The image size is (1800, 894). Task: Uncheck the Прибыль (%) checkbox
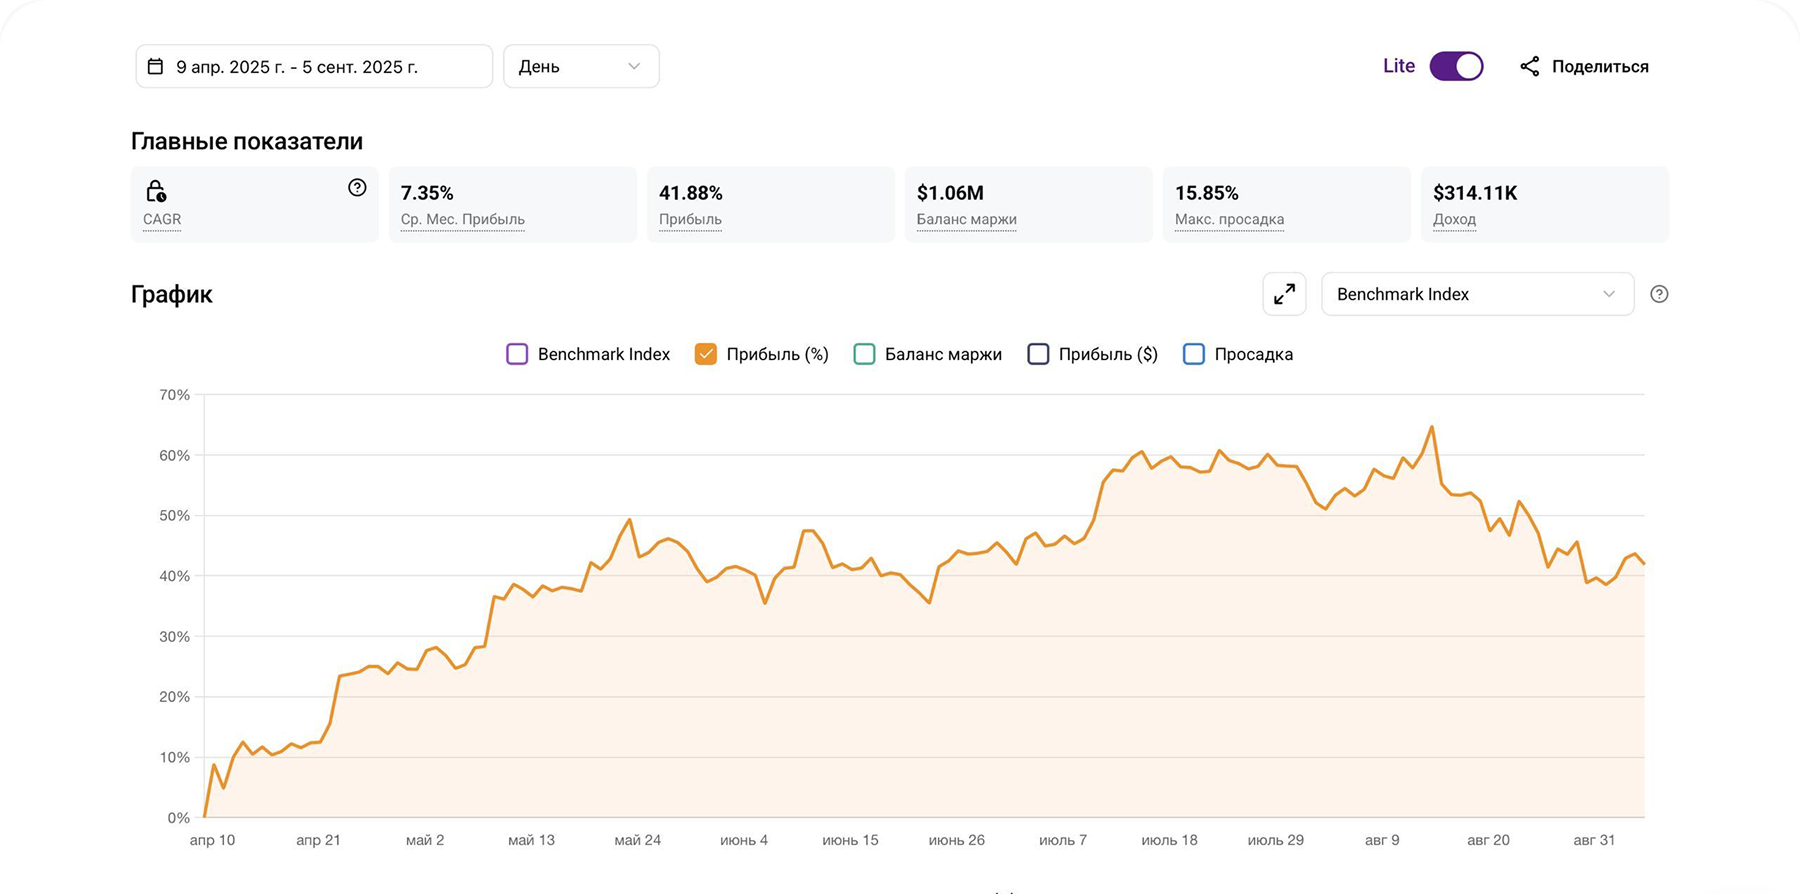point(706,354)
